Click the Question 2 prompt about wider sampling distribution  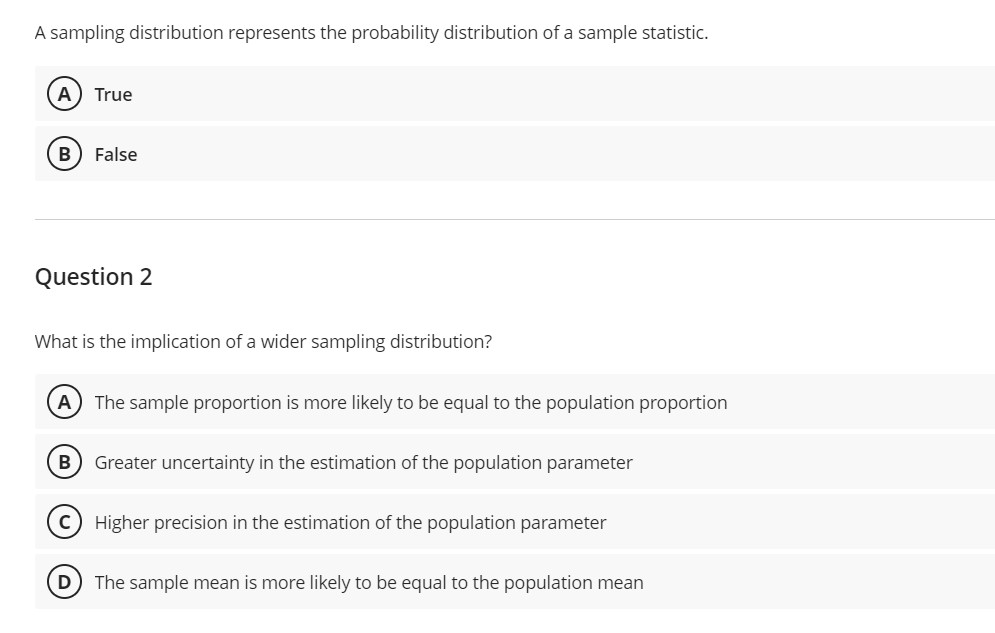(263, 341)
